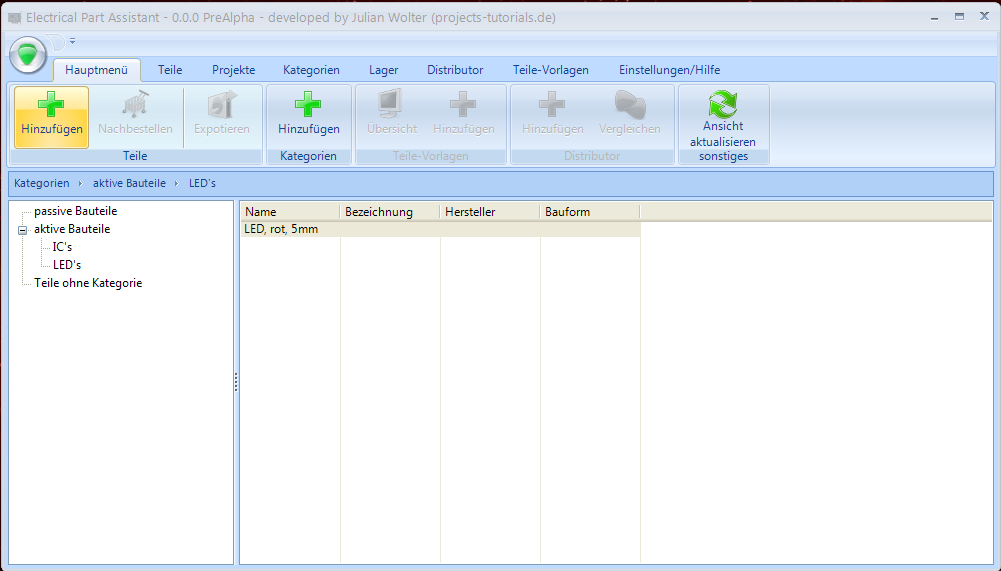This screenshot has width=1001, height=571.
Task: Select the row LED, rot, 5mm
Action: click(440, 229)
